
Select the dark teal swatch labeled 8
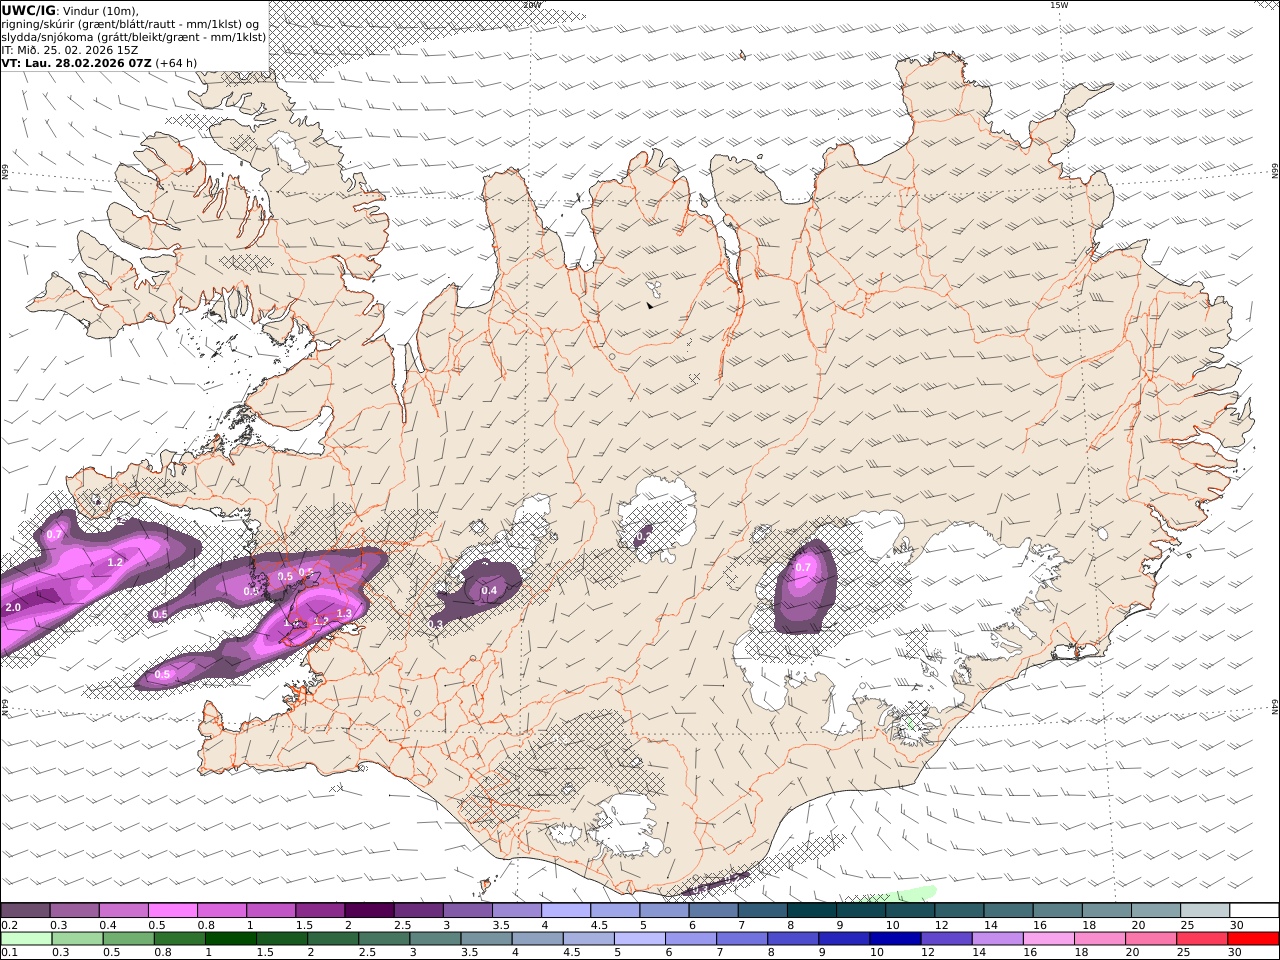pyautogui.click(x=811, y=911)
